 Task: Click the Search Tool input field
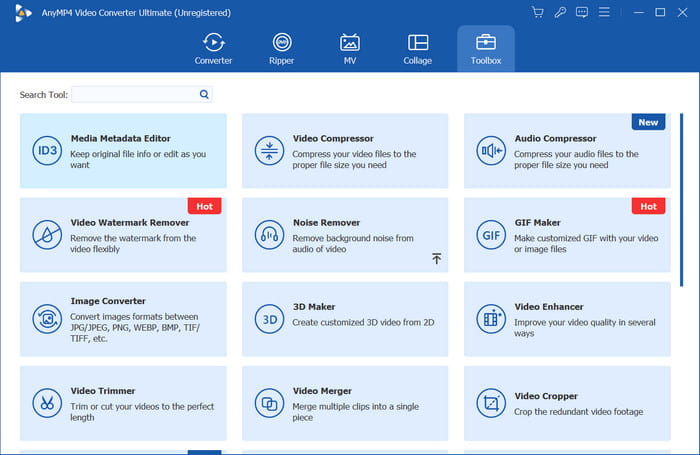(142, 94)
